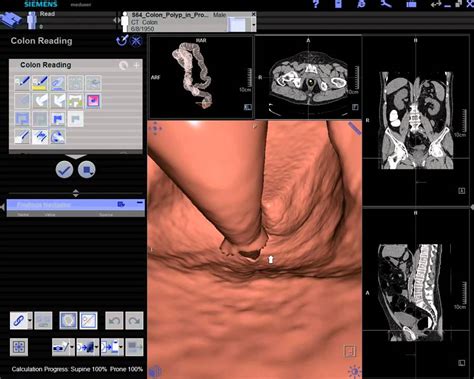Expand the tool panel downward triangle
Viewport: 474px width, 379px height.
(x=76, y=156)
